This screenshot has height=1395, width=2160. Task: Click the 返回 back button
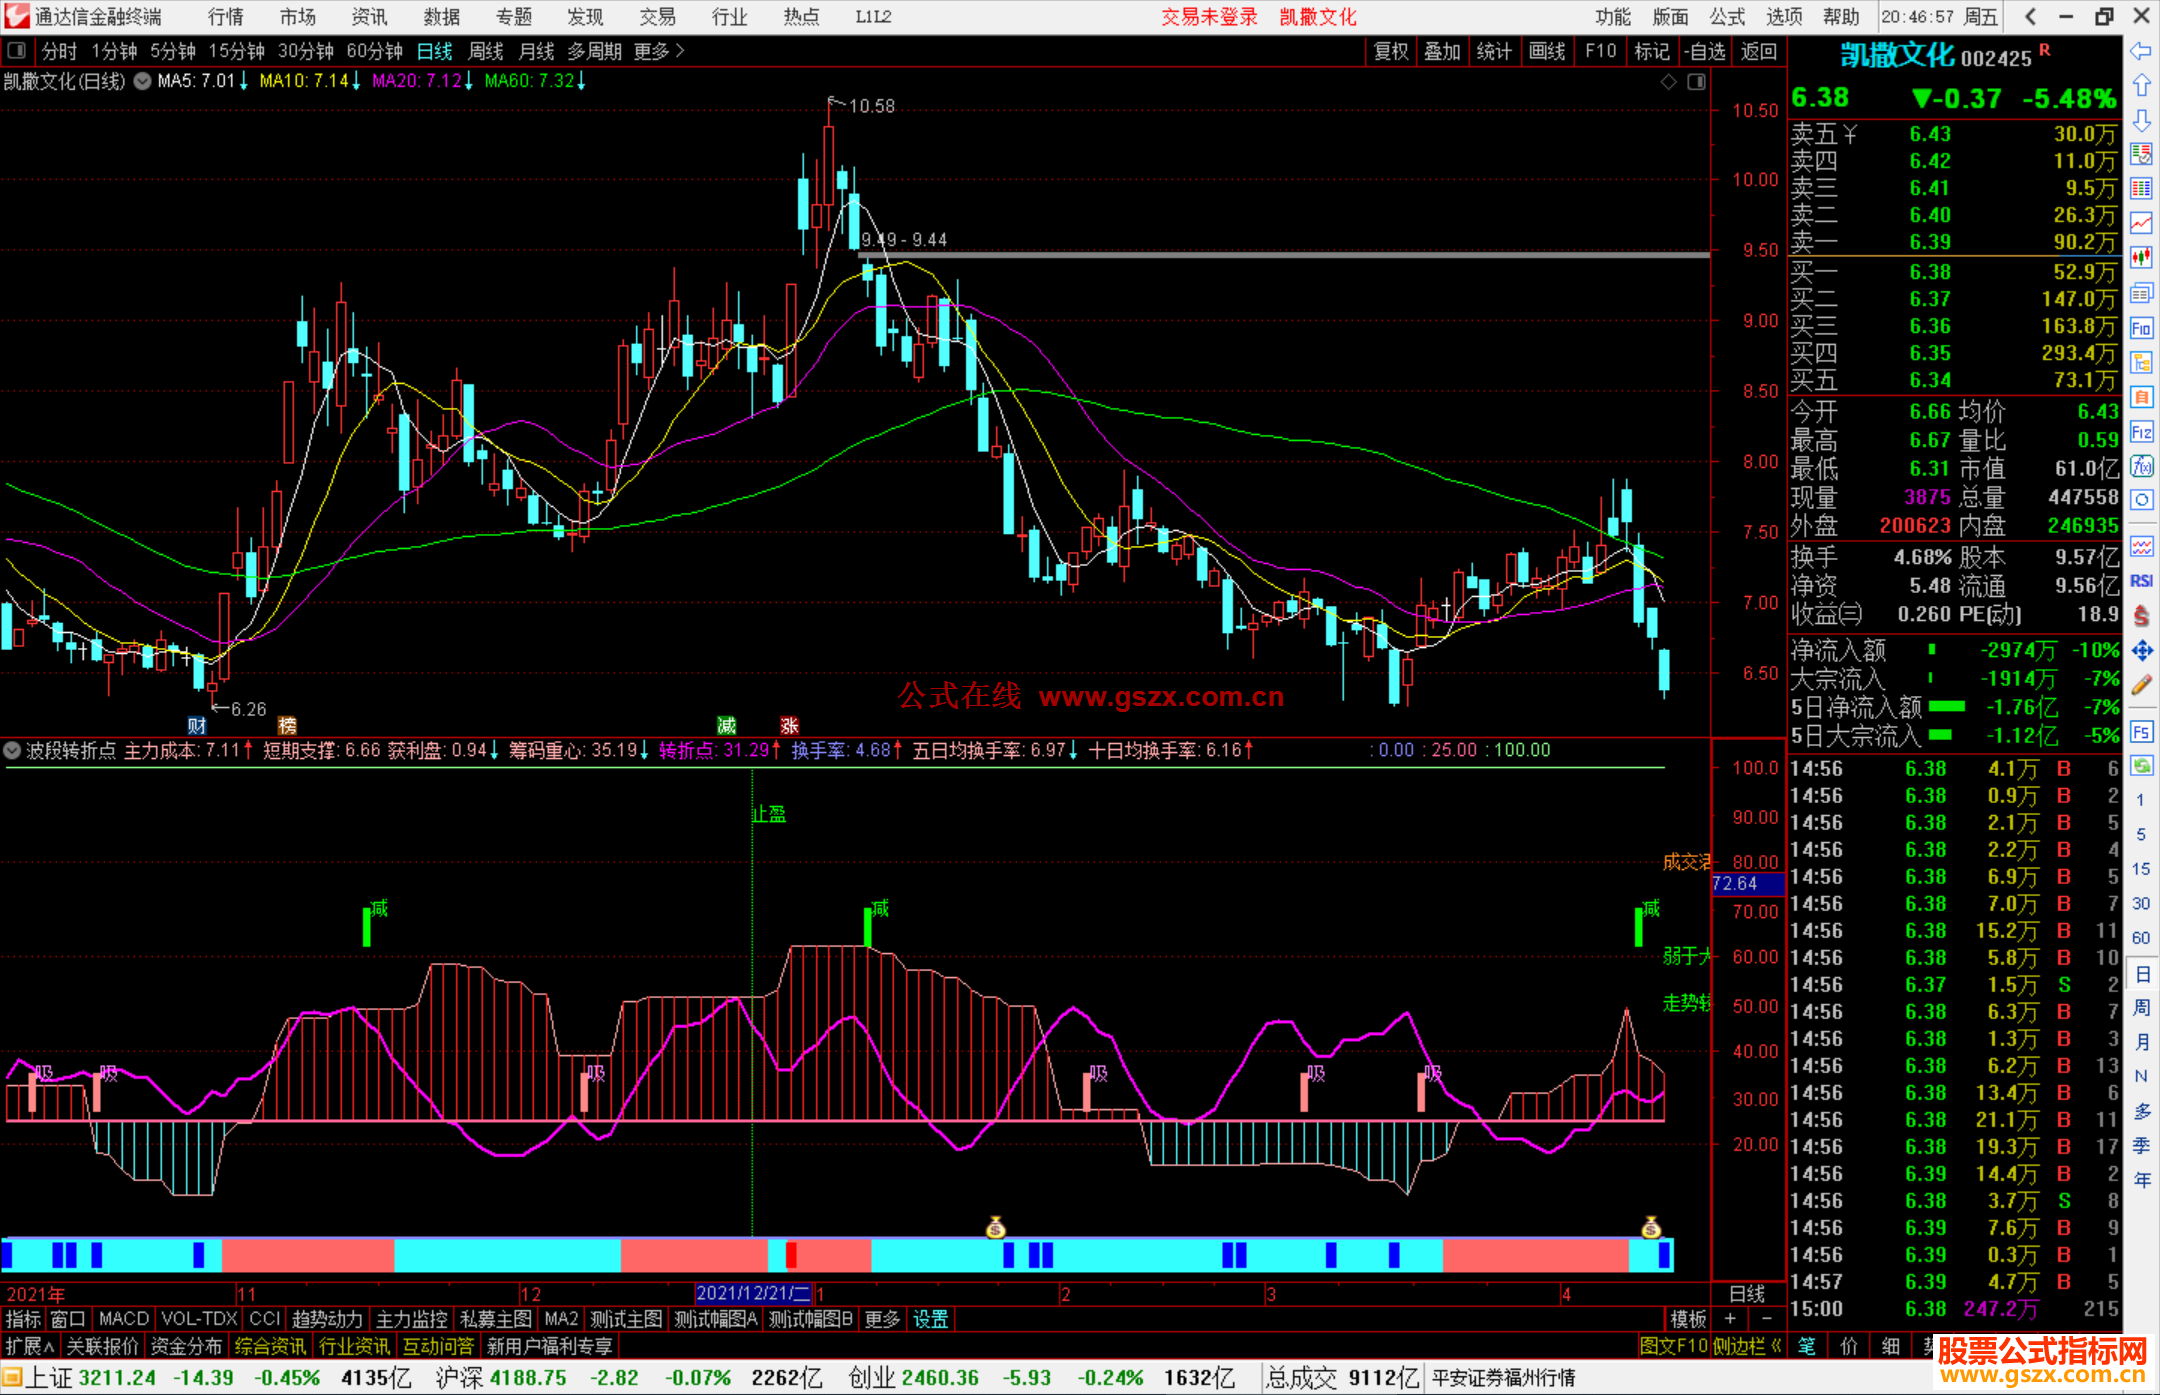click(x=1758, y=51)
